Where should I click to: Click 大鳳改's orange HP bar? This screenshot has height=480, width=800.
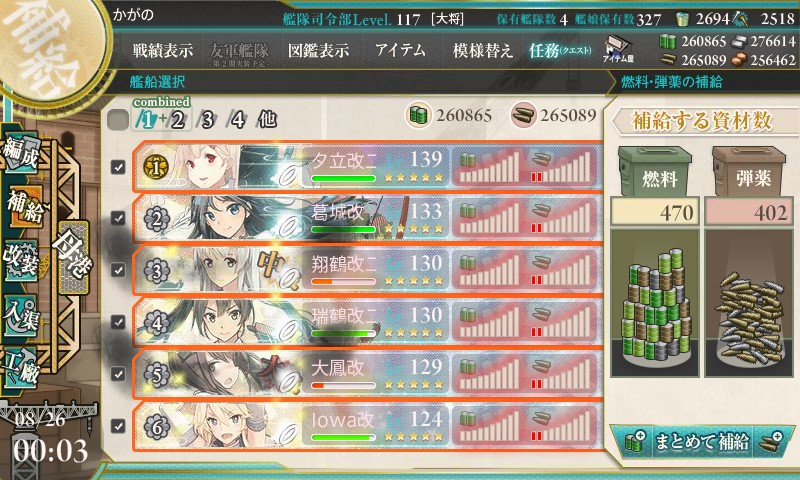(x=343, y=385)
